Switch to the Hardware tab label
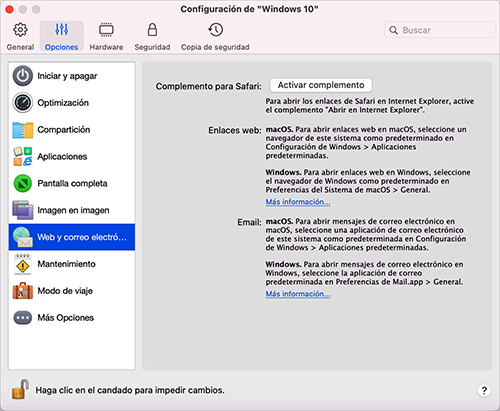The width and height of the screenshot is (500, 411). [x=106, y=47]
